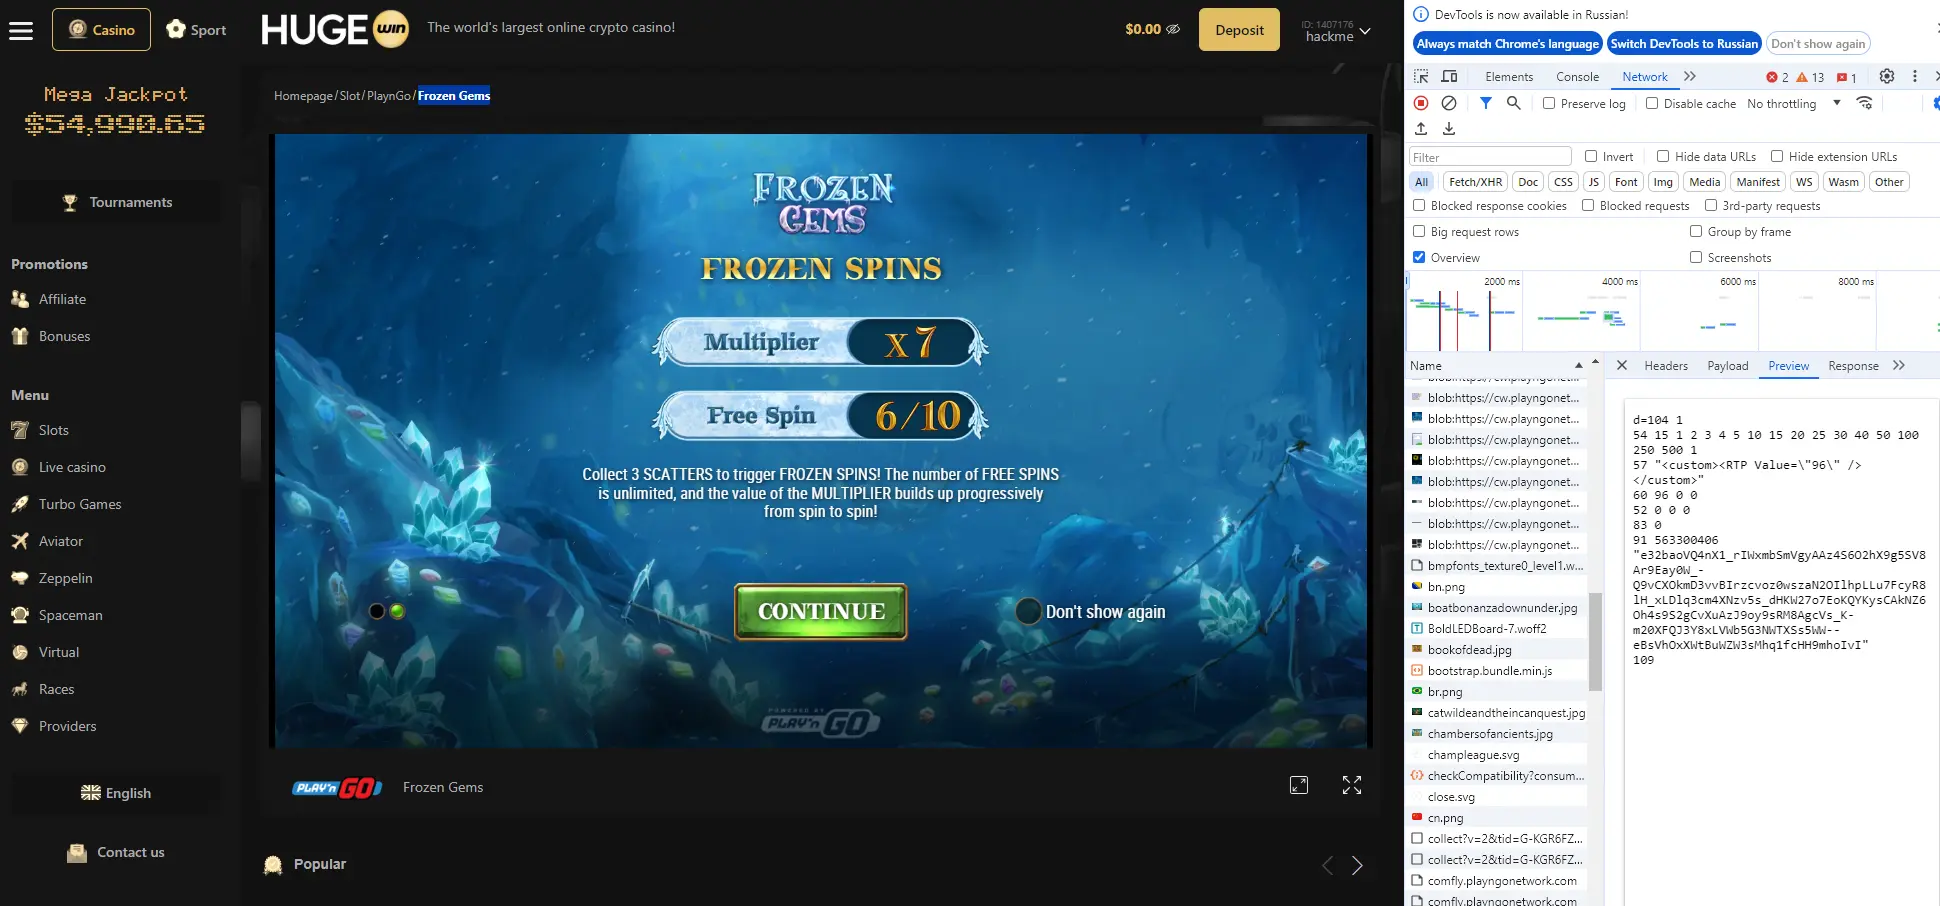1940x906 pixels.
Task: Enter fullscreen game mode icon
Action: pyautogui.click(x=1352, y=785)
